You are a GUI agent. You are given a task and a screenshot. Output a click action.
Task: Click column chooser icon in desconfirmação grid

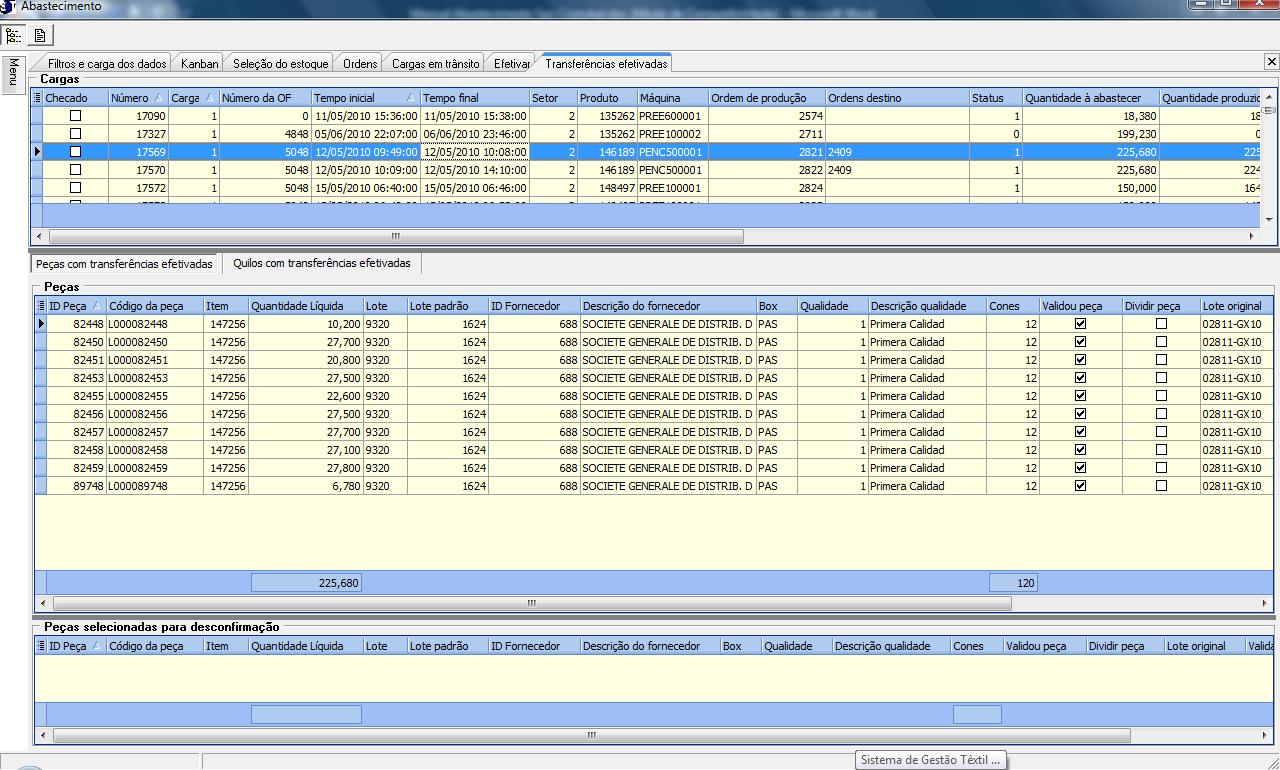[41, 646]
